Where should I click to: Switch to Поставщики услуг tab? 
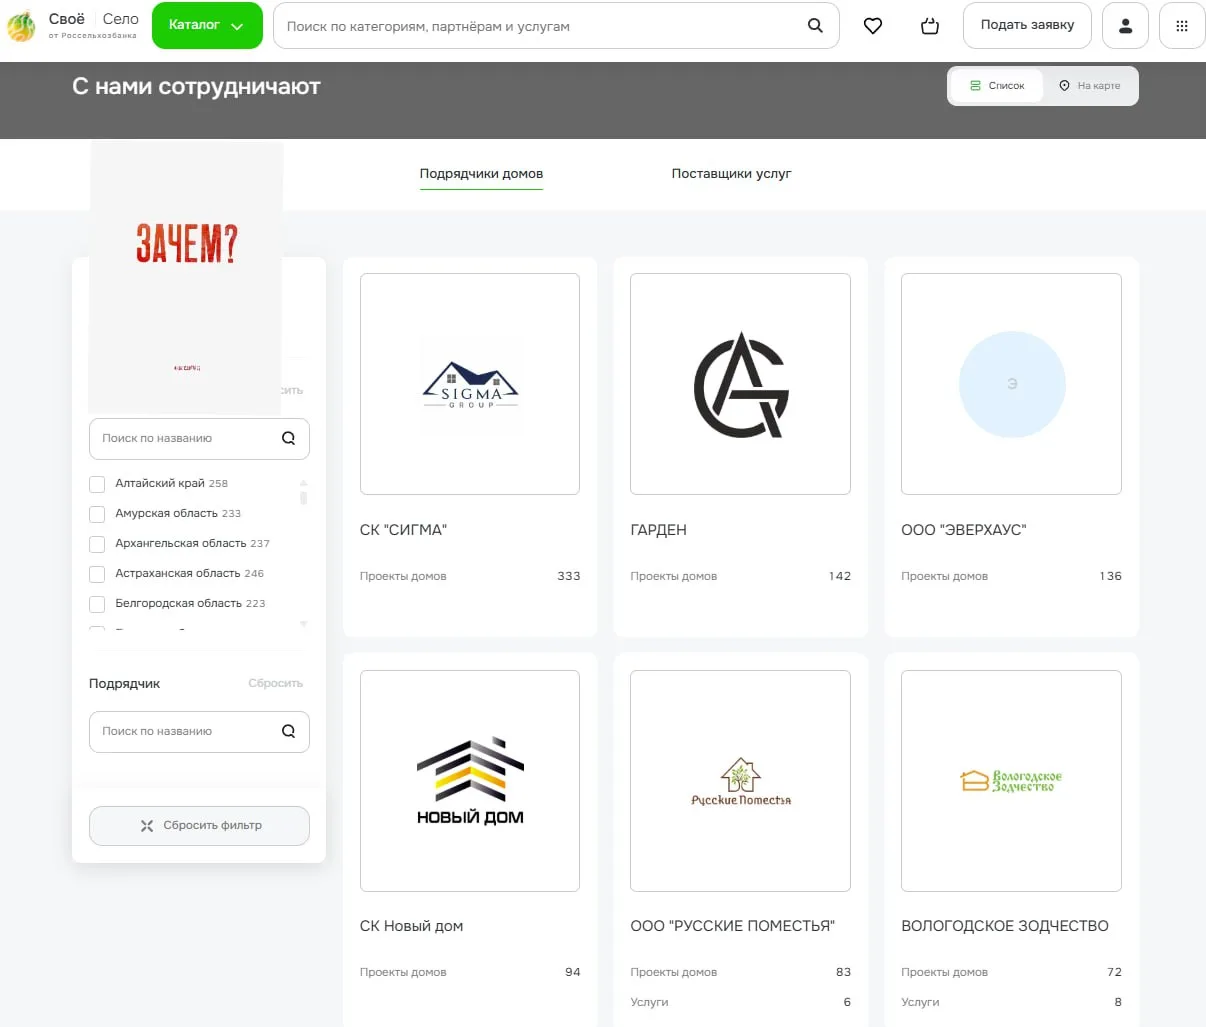click(x=731, y=173)
